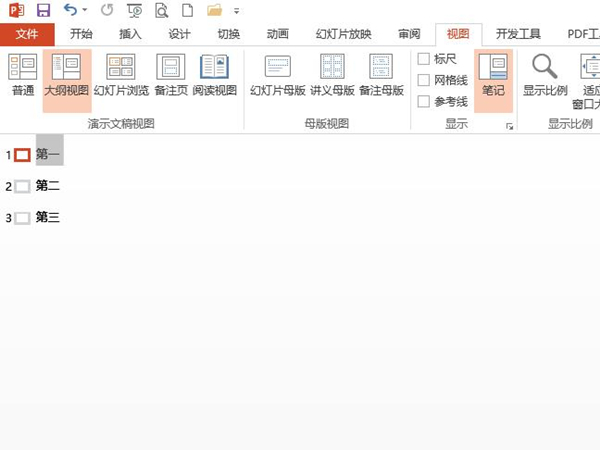Image resolution: width=600 pixels, height=450 pixels.
Task: Click the Save icon in quick access toolbar
Action: [x=43, y=10]
